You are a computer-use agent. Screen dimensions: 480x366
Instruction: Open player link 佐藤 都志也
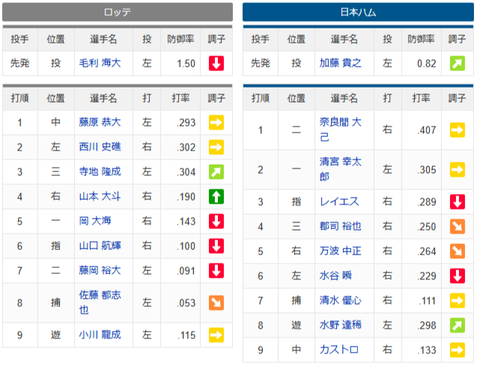point(100,302)
